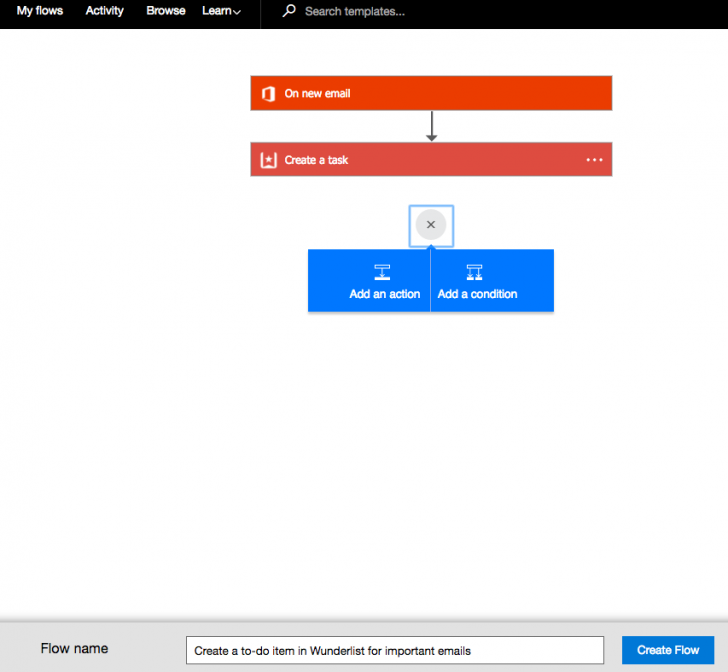The width and height of the screenshot is (728, 672).
Task: Open the My flows page
Action: coord(39,11)
